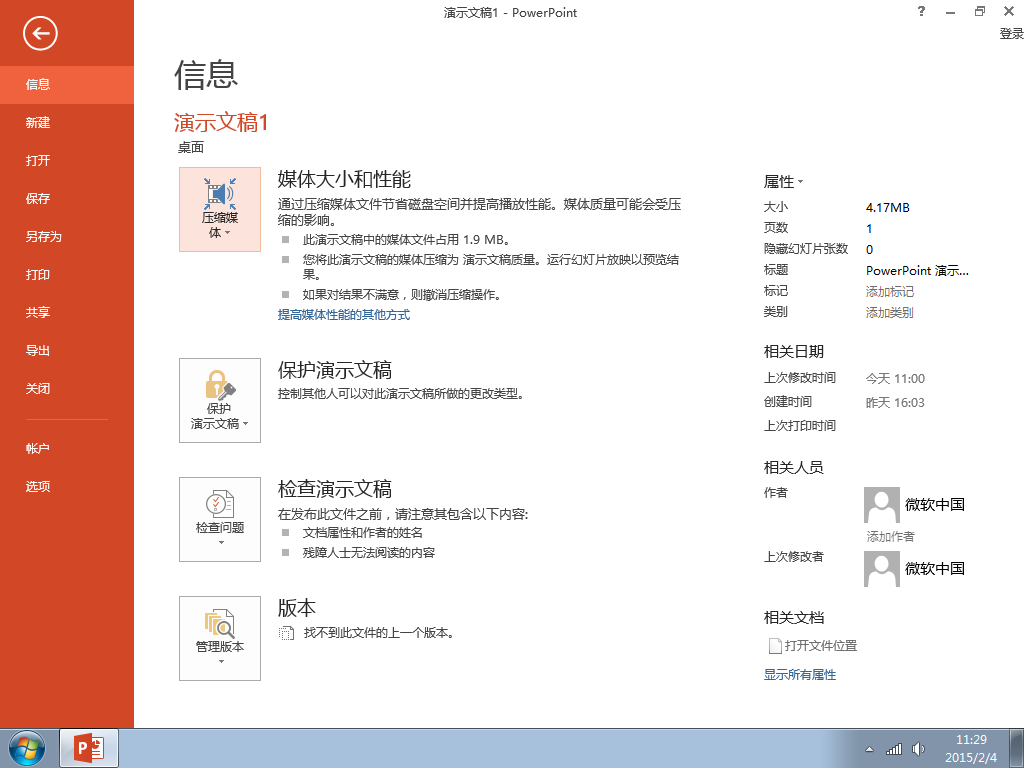Open the 选项 options item
This screenshot has height=768, width=1024.
[67, 487]
